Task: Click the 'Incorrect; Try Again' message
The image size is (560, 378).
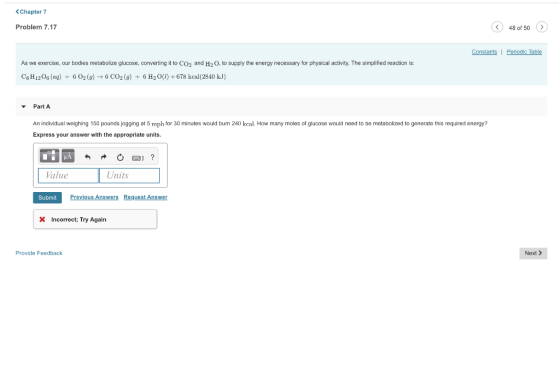Action: tap(79, 219)
